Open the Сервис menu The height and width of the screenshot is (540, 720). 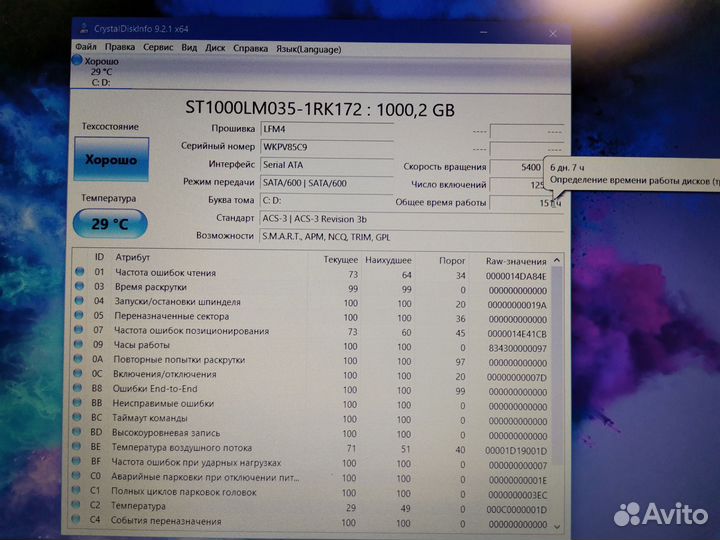click(158, 47)
